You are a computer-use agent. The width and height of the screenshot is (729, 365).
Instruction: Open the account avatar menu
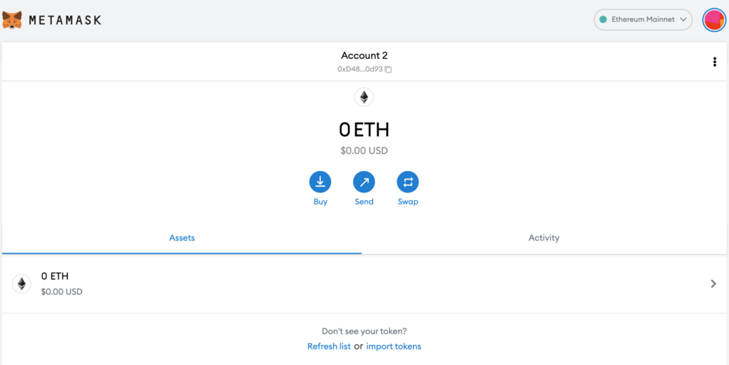tap(714, 20)
